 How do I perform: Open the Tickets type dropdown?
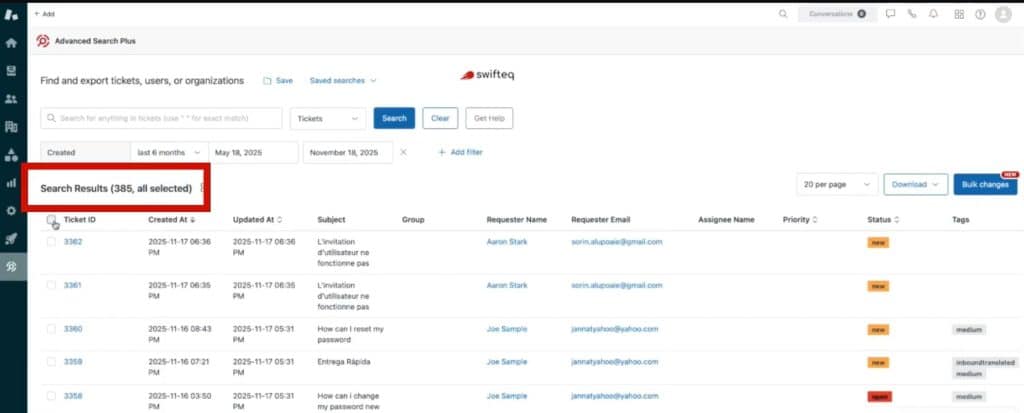pyautogui.click(x=328, y=118)
